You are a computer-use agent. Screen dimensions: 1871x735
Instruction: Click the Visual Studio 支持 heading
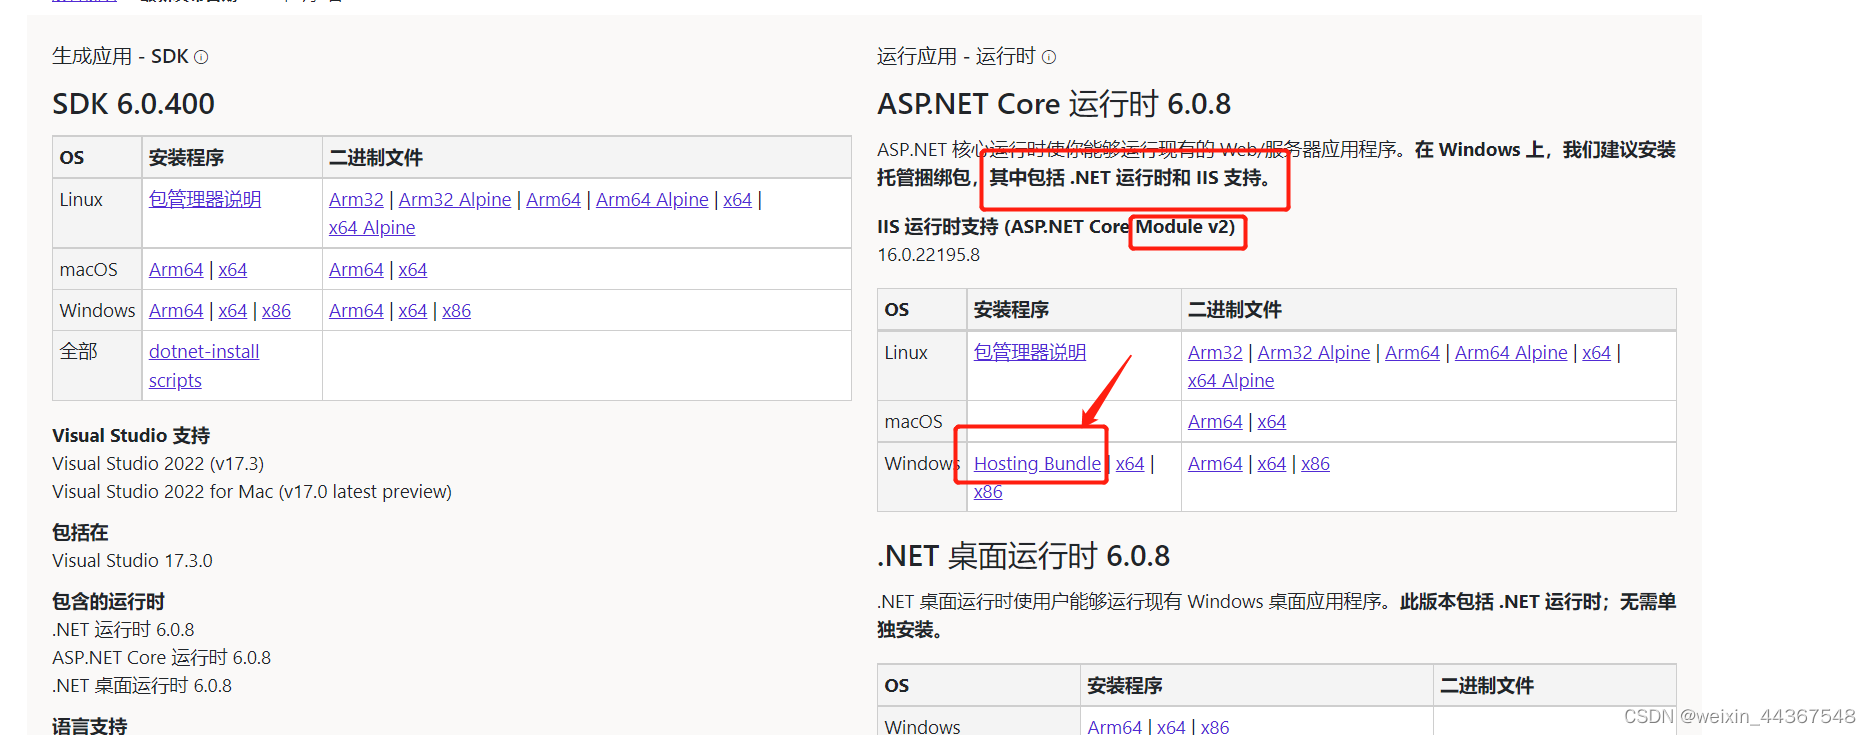pyautogui.click(x=131, y=436)
